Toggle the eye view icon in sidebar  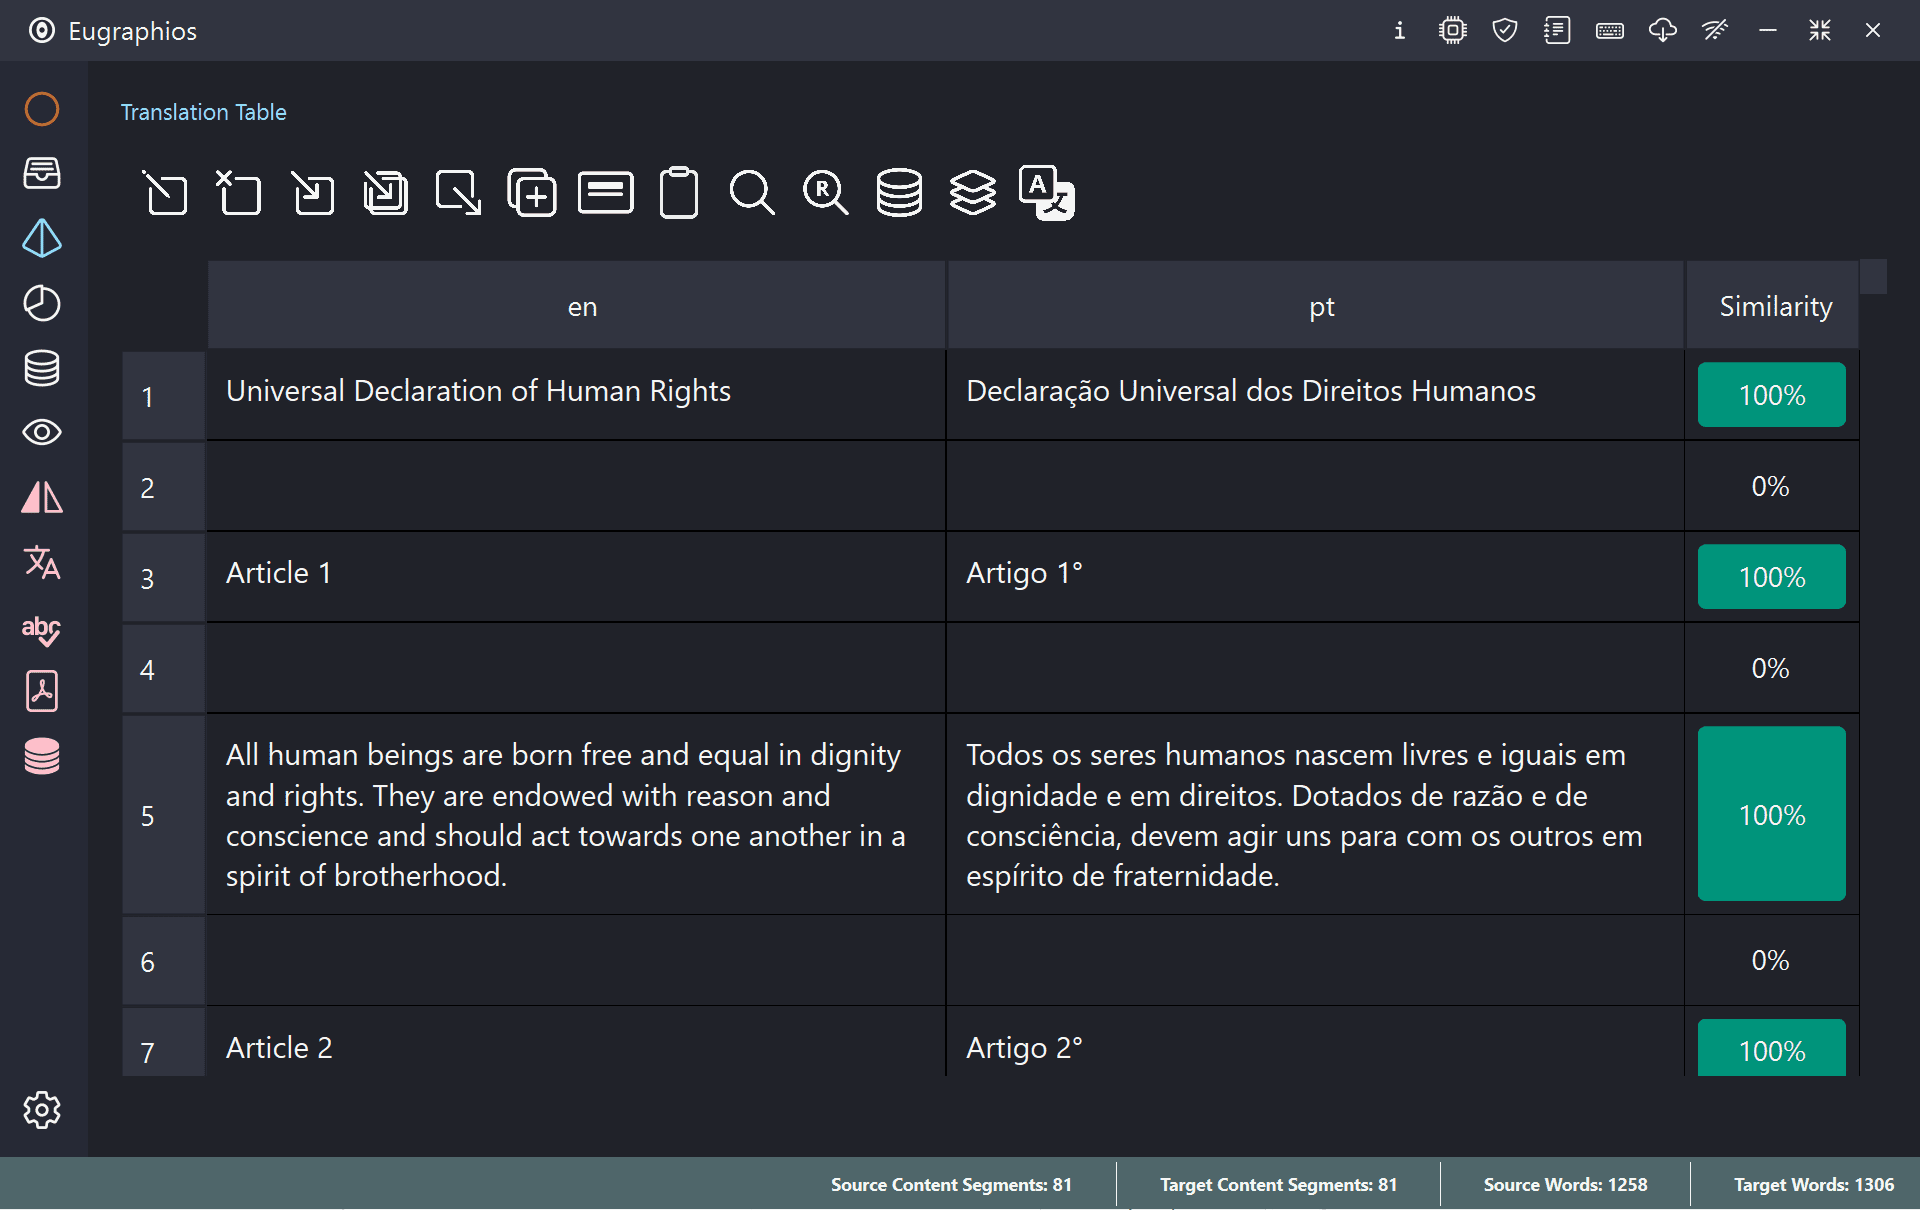tap(42, 433)
